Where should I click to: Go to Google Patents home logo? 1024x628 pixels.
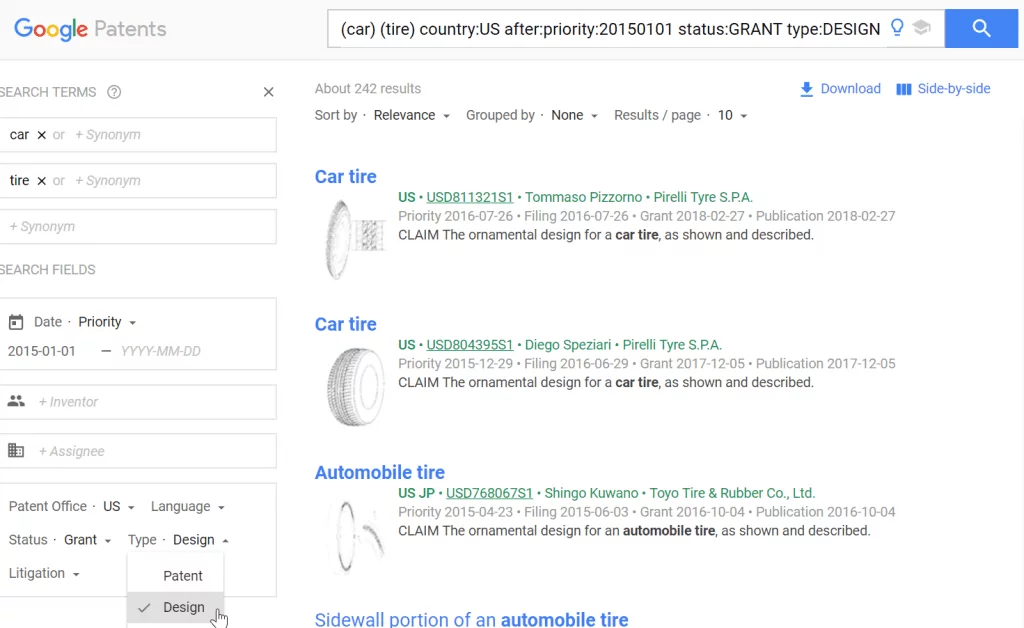click(x=90, y=29)
